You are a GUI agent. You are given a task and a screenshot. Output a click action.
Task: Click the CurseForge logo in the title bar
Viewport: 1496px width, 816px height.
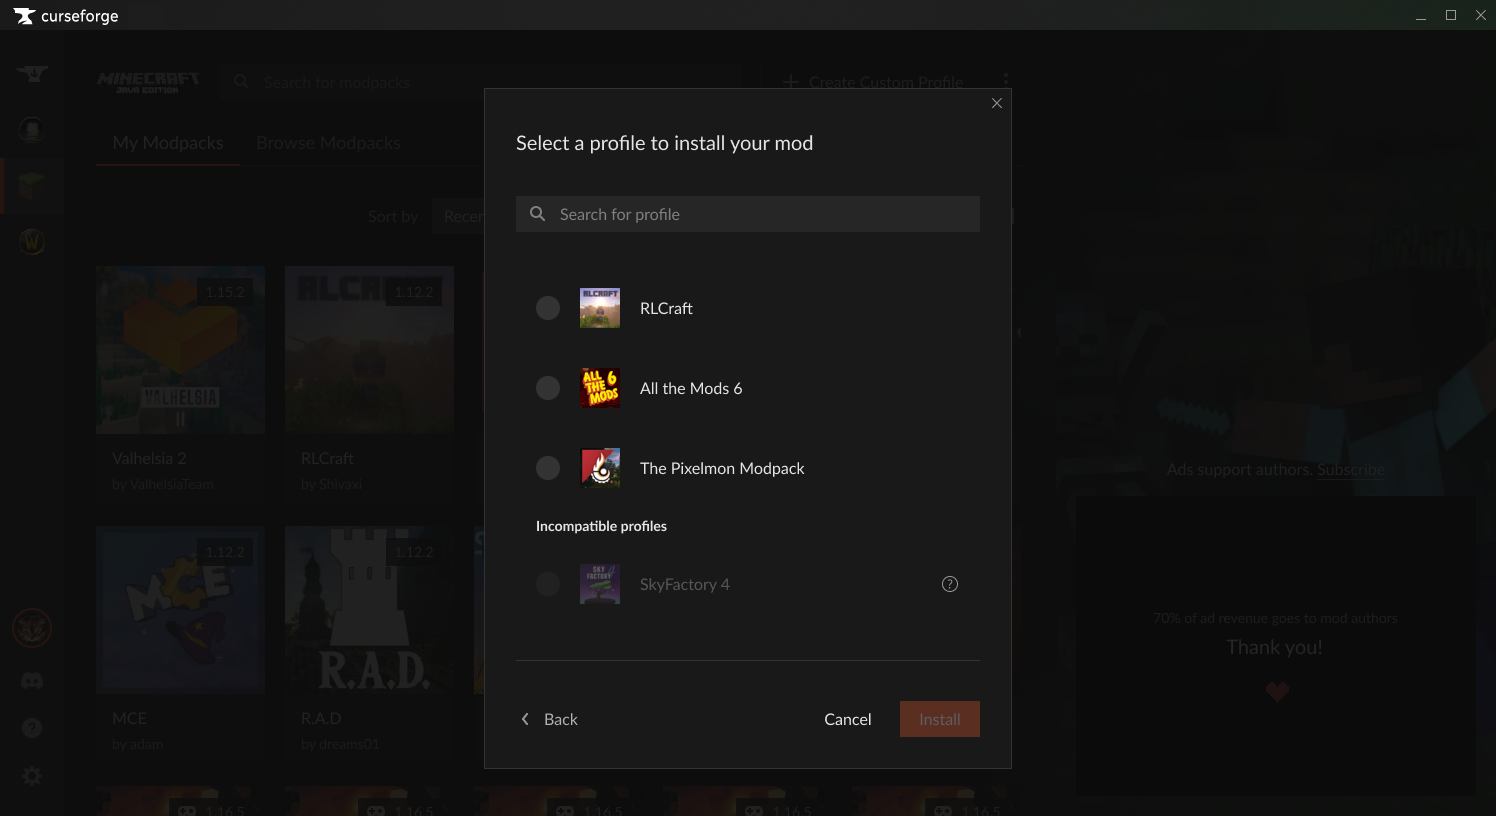(66, 16)
